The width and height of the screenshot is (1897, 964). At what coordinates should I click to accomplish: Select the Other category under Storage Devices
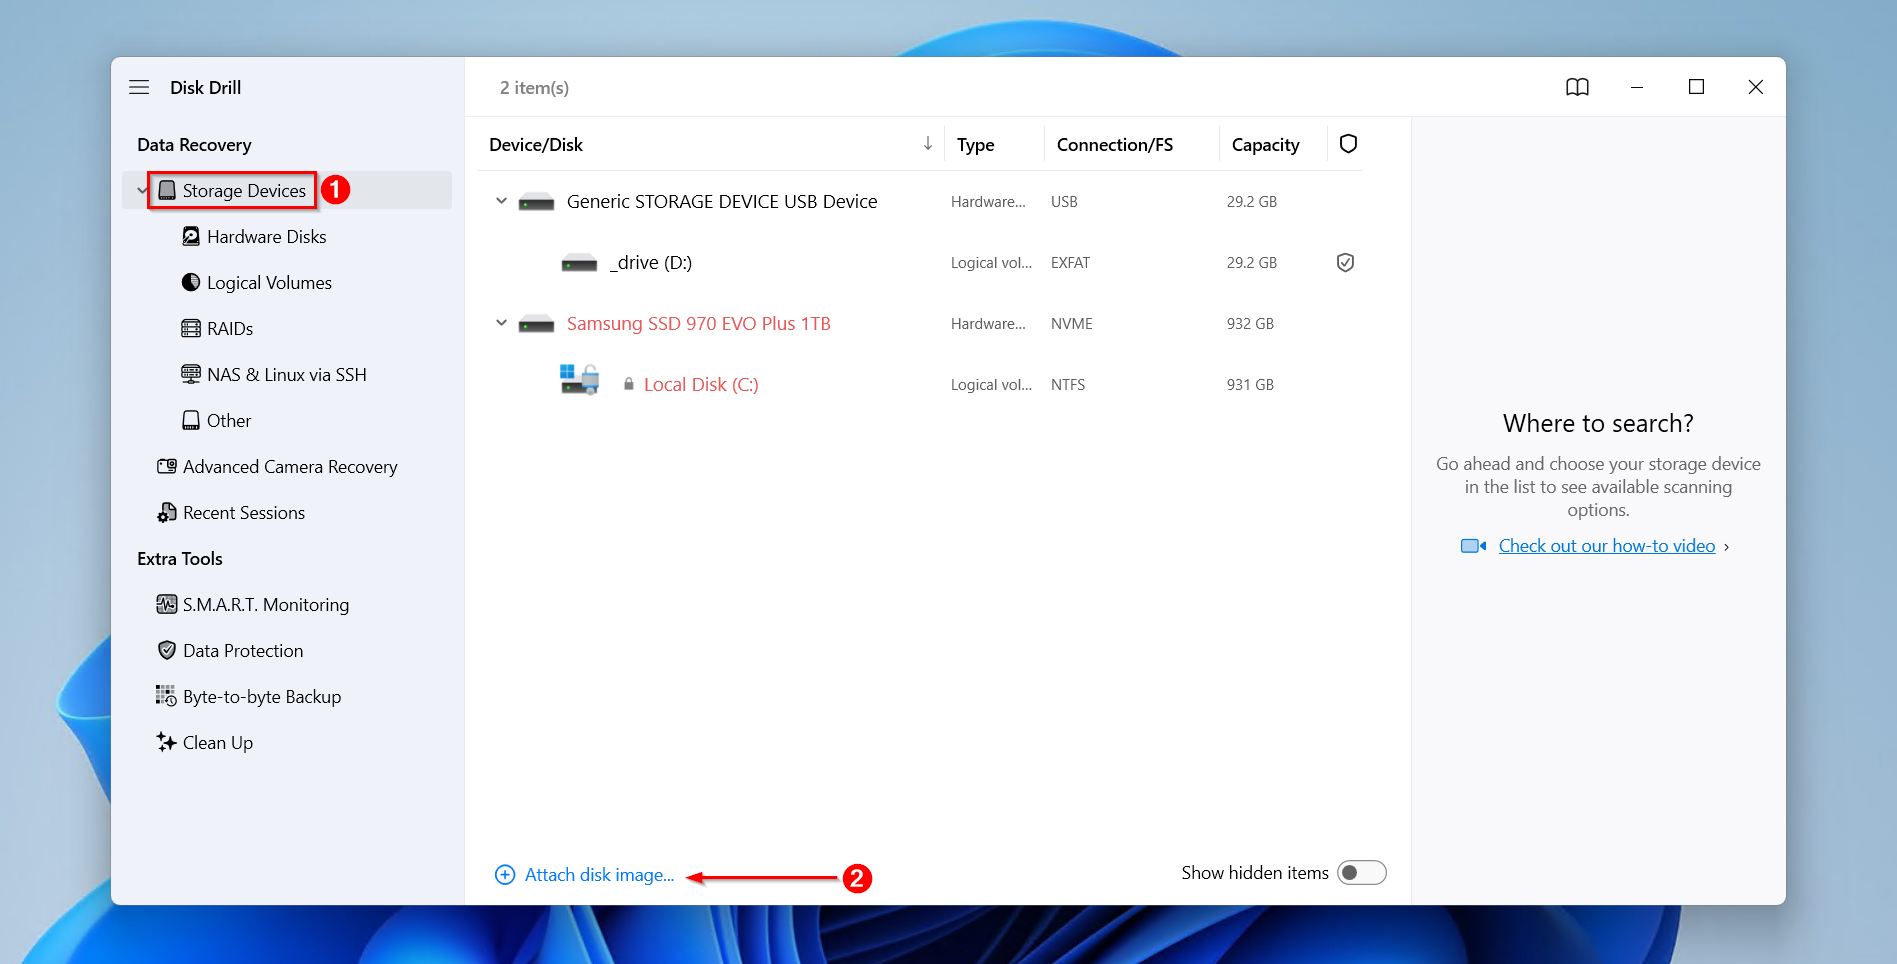[229, 420]
